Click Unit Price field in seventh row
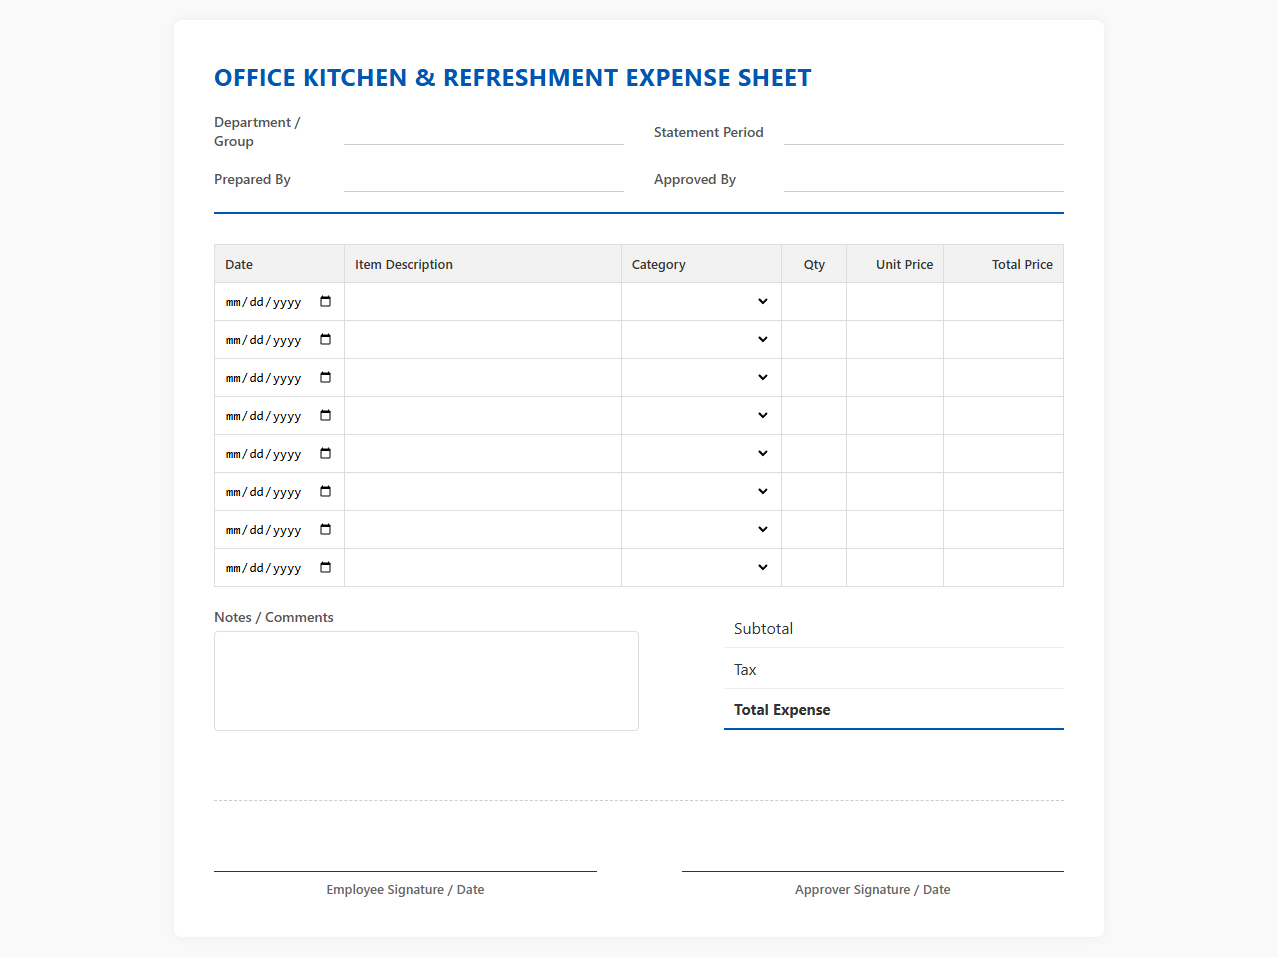 pos(895,530)
